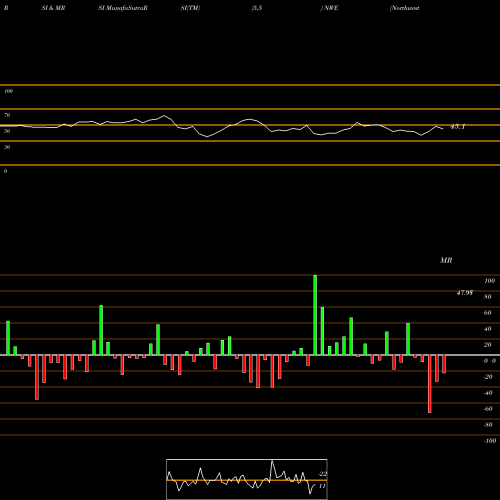Click the 47.98 value in MR panel
Screen dimensions: 500x500
465,293
